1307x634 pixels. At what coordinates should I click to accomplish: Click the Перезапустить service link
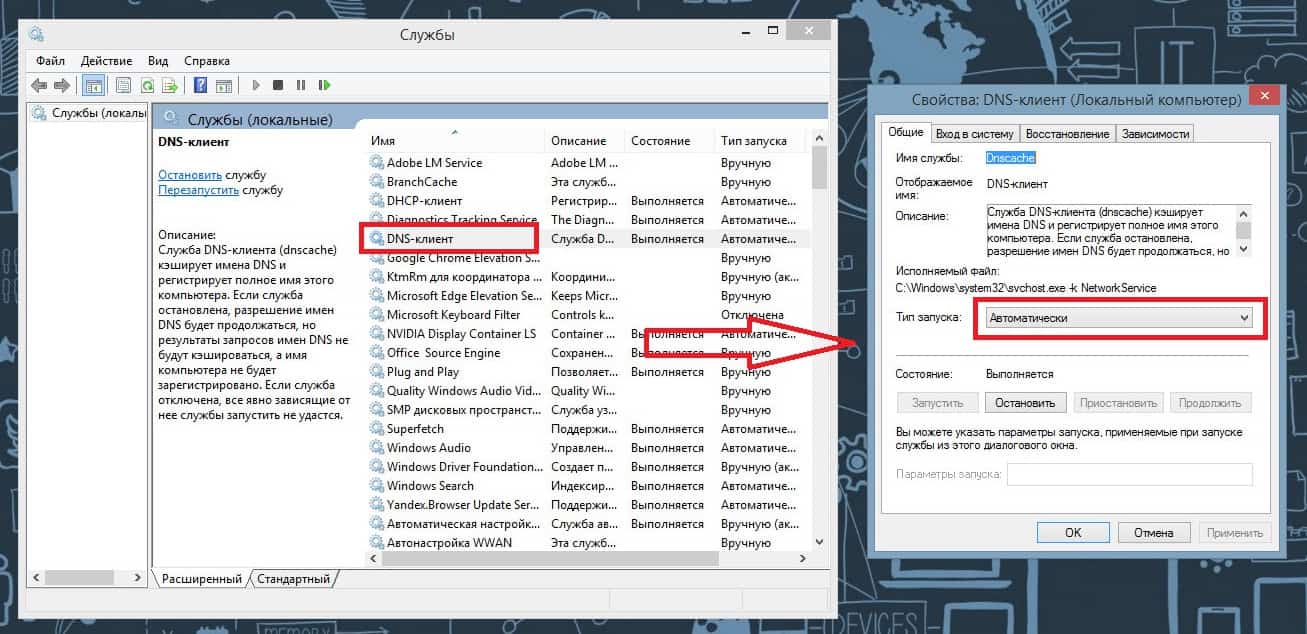pyautogui.click(x=197, y=190)
